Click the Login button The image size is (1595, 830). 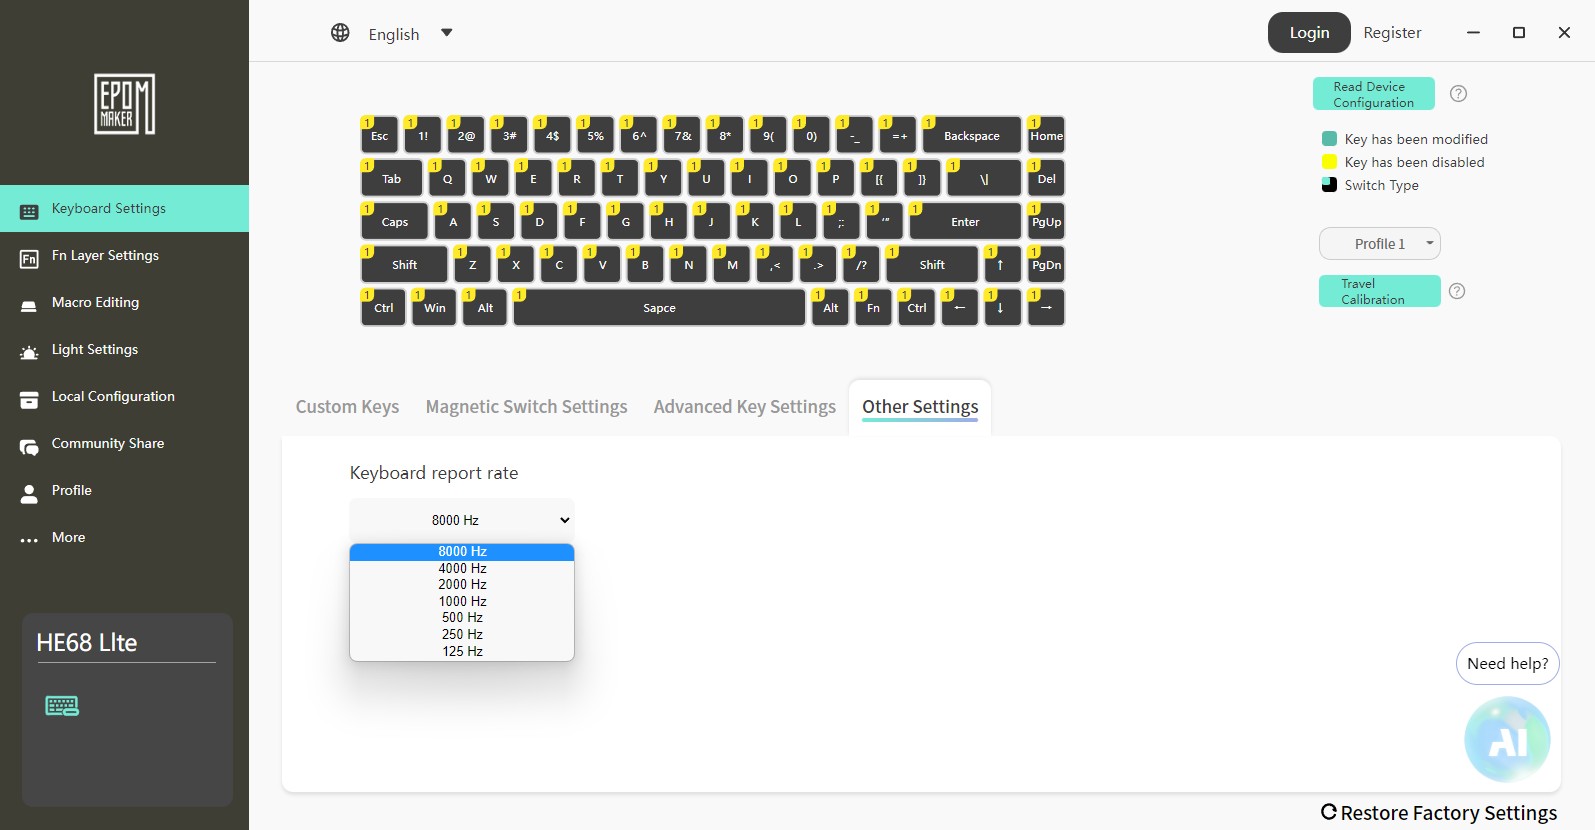(x=1309, y=33)
